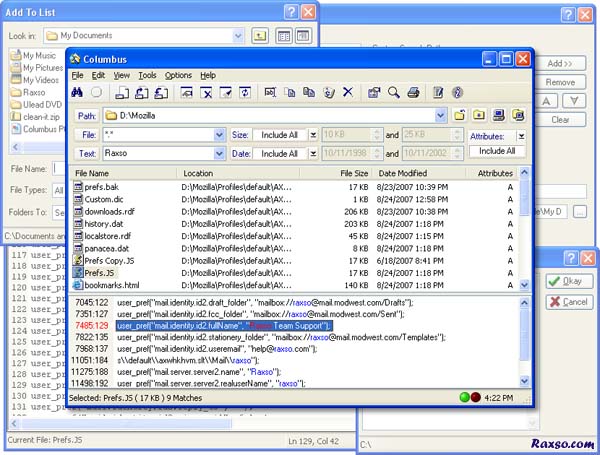Click the Cancel button with red X

coord(569,302)
